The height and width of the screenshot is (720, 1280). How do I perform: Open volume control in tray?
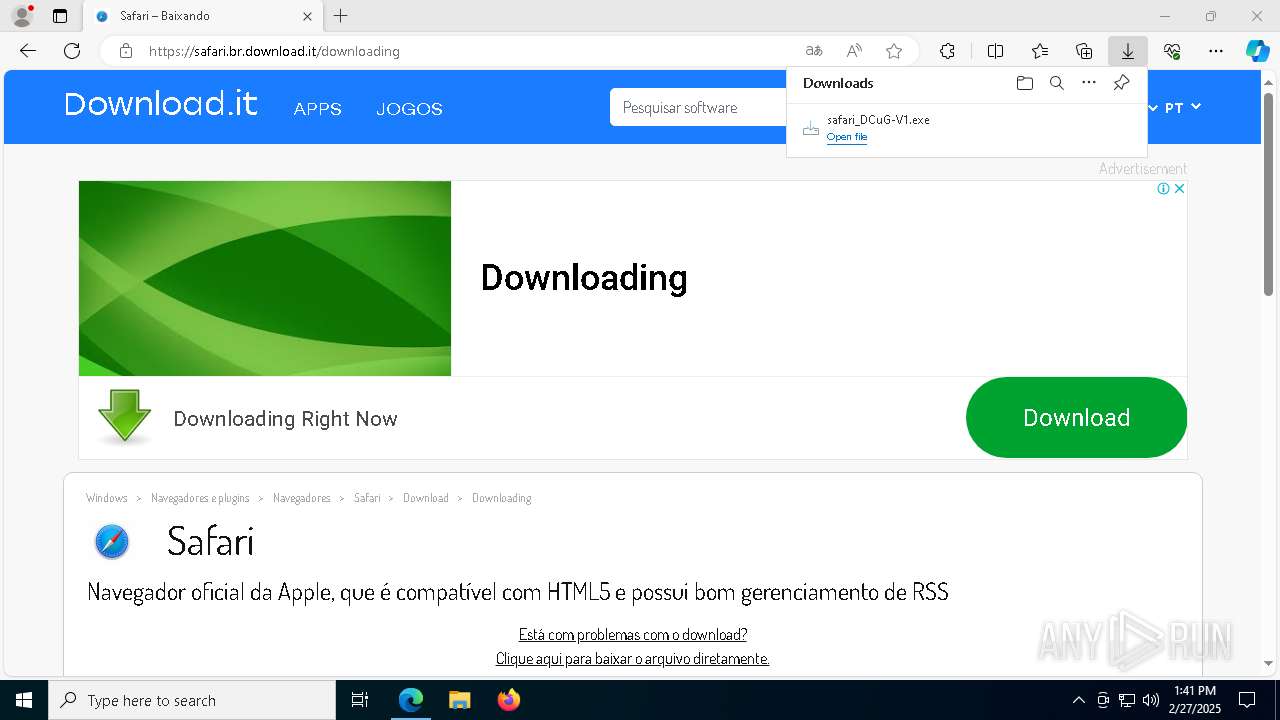click(x=1151, y=700)
